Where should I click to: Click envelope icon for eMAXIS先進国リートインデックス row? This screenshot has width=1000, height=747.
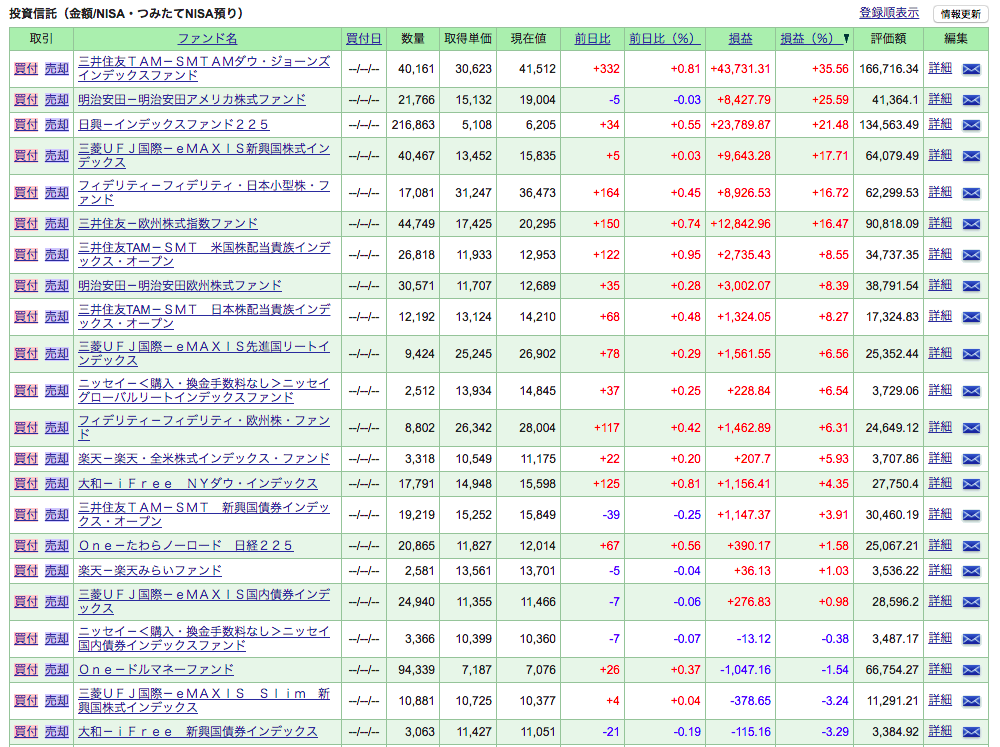click(971, 354)
